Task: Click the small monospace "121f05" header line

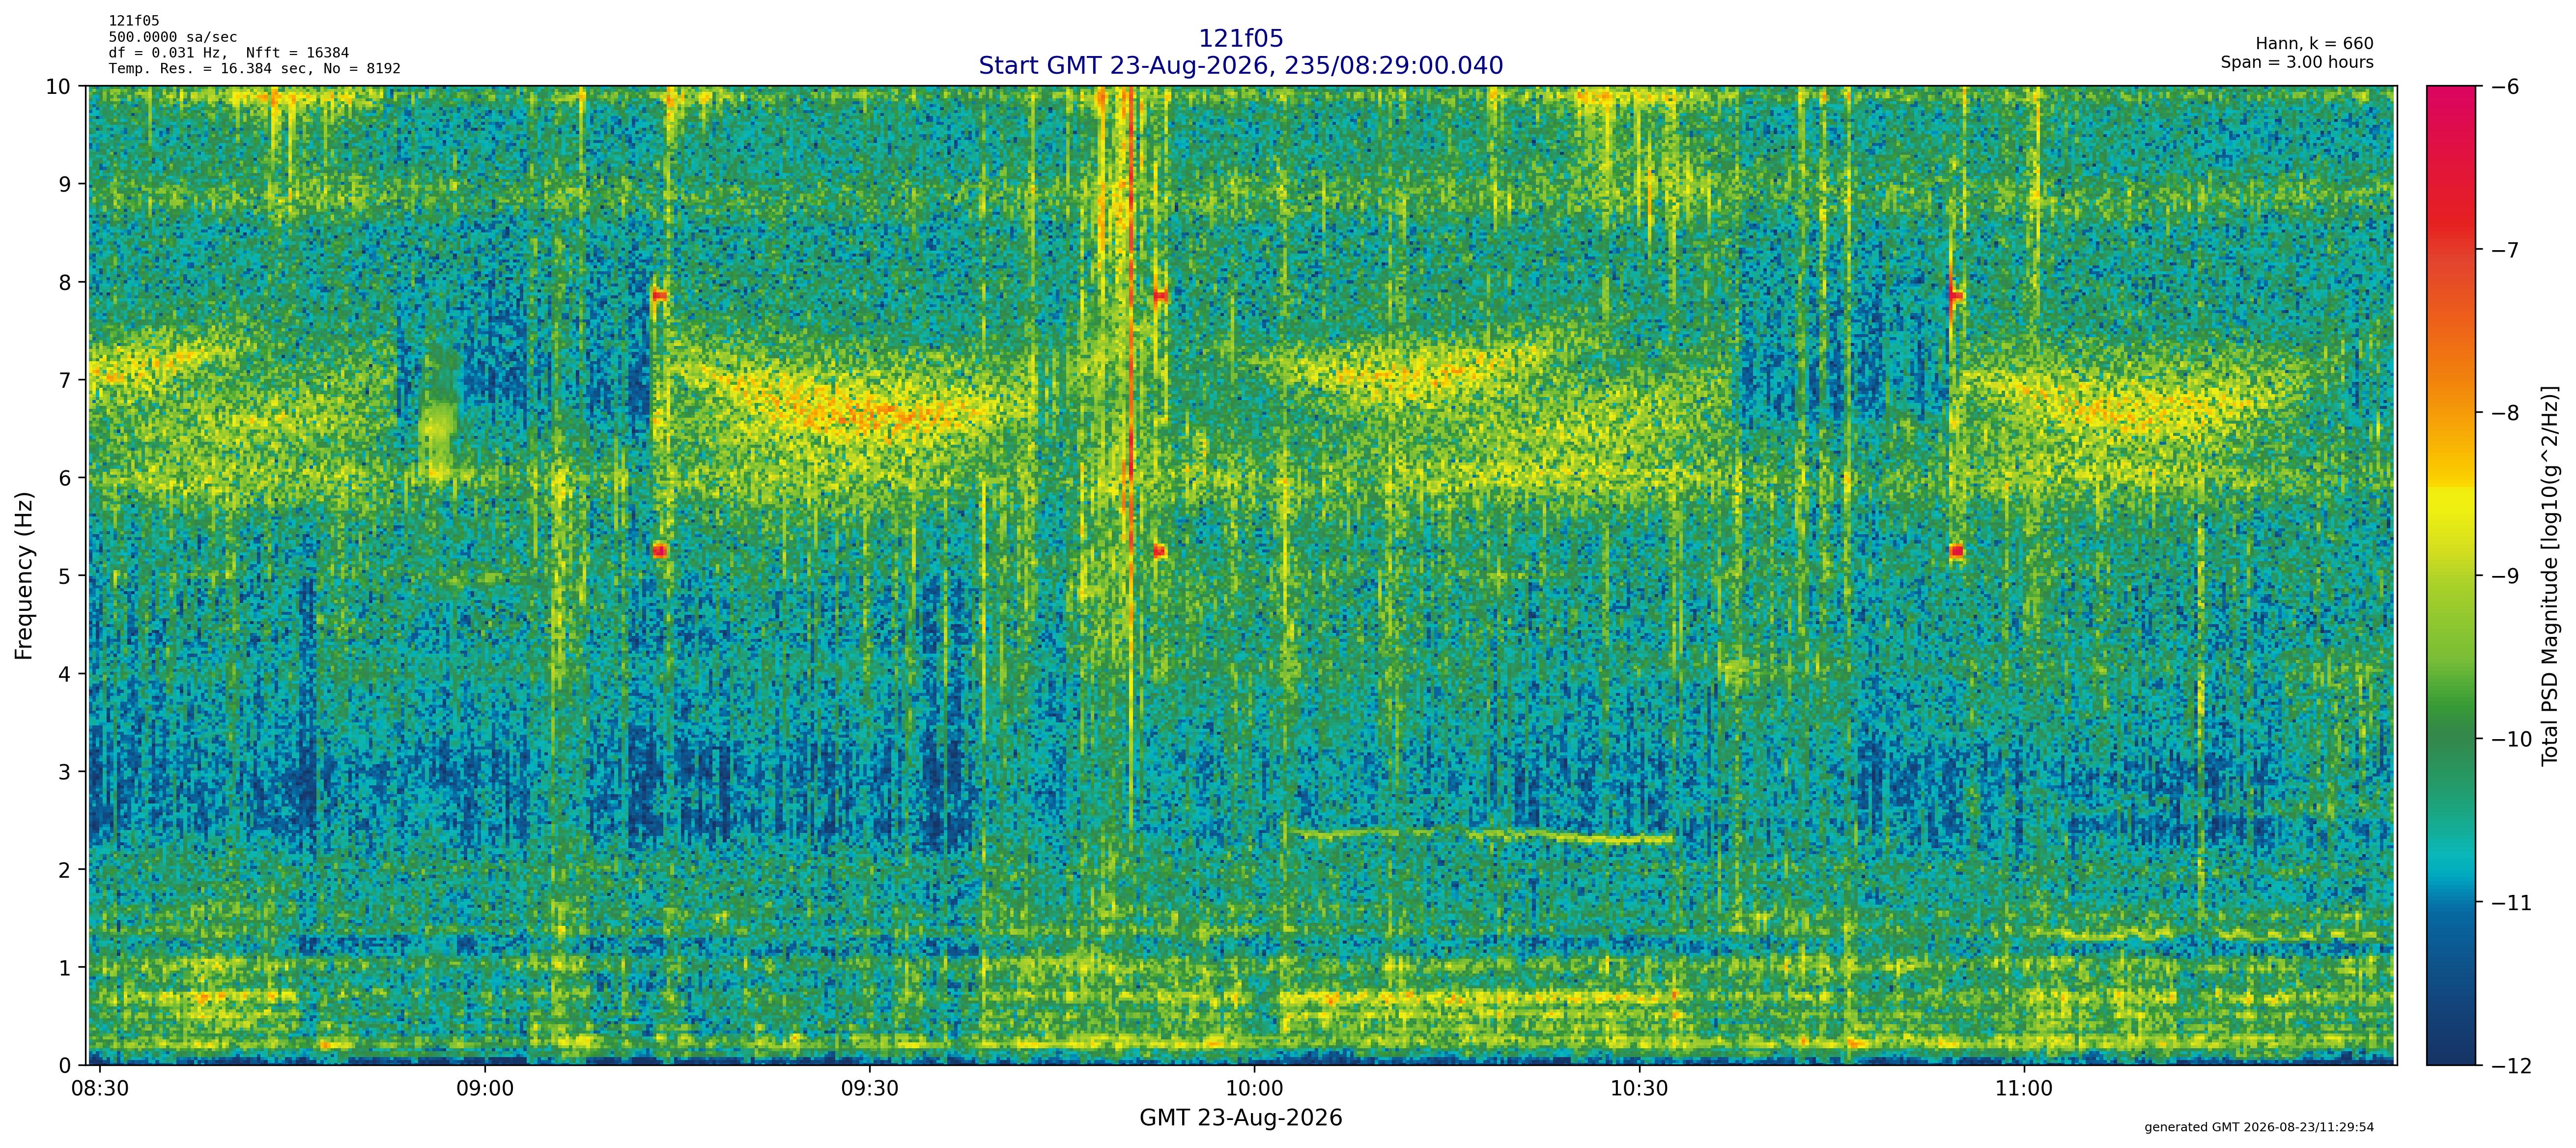Action: (x=134, y=21)
